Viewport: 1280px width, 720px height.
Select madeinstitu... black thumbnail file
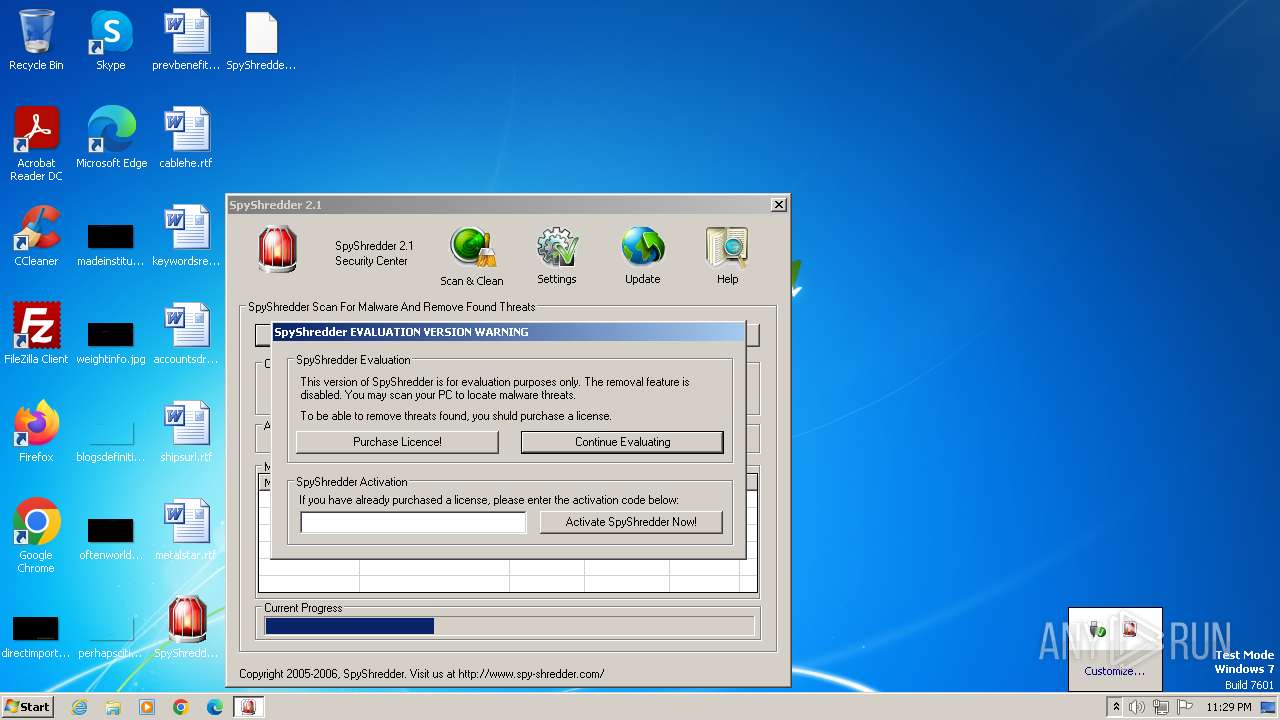[111, 245]
